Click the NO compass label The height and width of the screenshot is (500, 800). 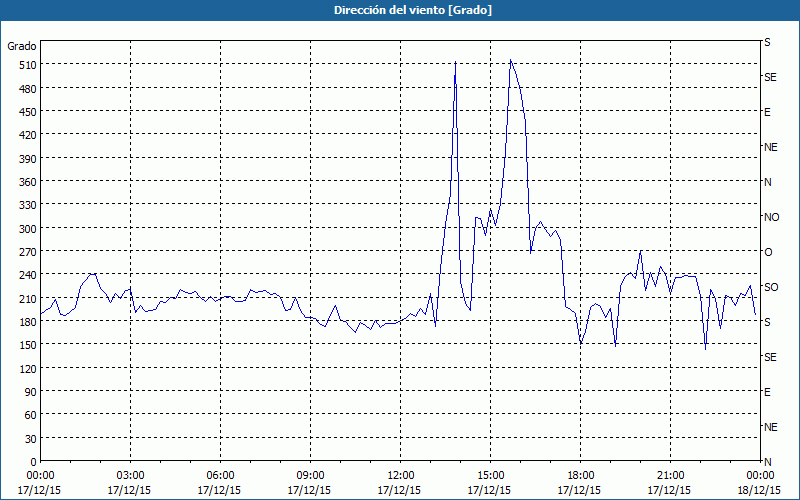pos(771,217)
